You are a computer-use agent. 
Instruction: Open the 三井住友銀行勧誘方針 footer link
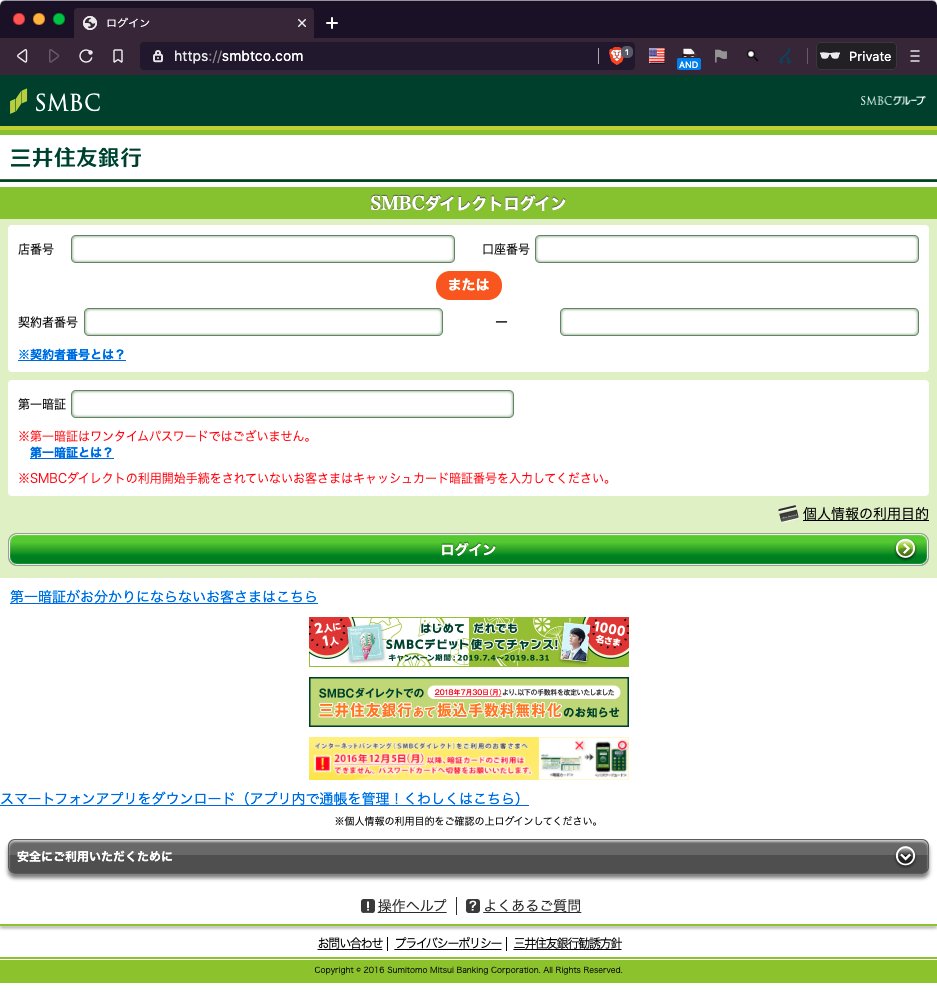tap(567, 944)
